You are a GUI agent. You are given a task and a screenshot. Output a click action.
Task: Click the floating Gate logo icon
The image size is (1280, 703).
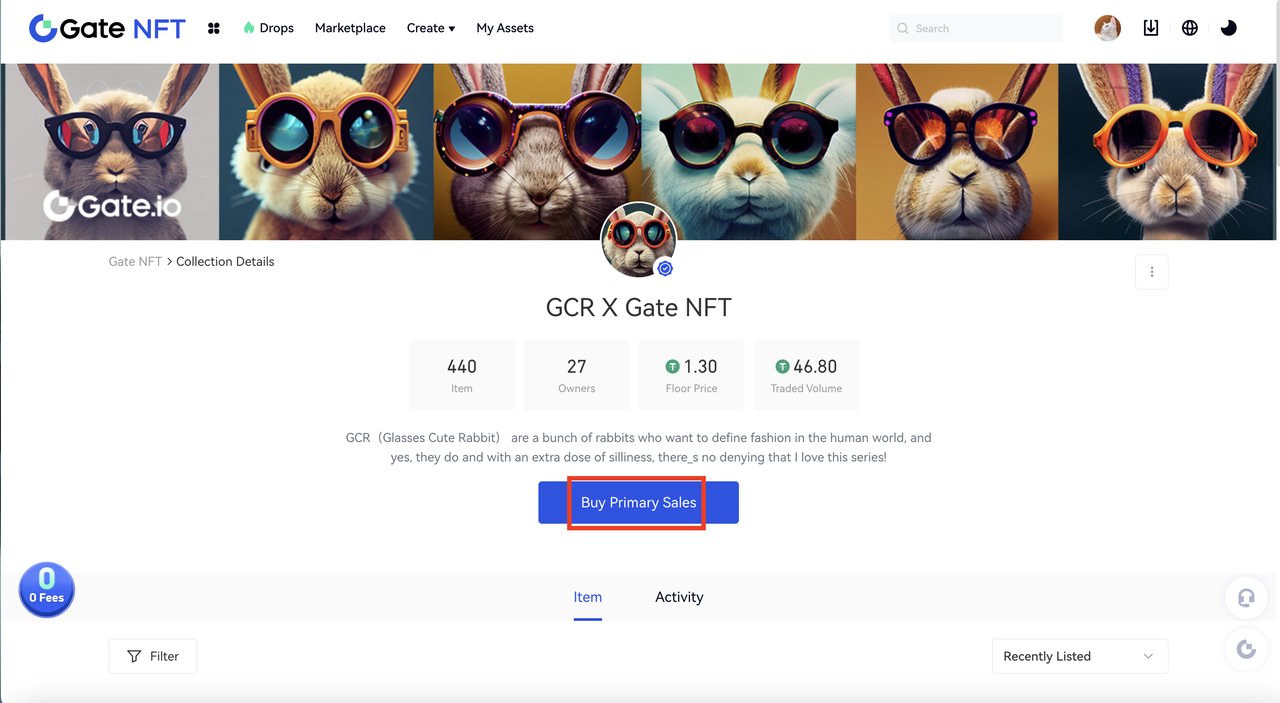click(x=1246, y=650)
